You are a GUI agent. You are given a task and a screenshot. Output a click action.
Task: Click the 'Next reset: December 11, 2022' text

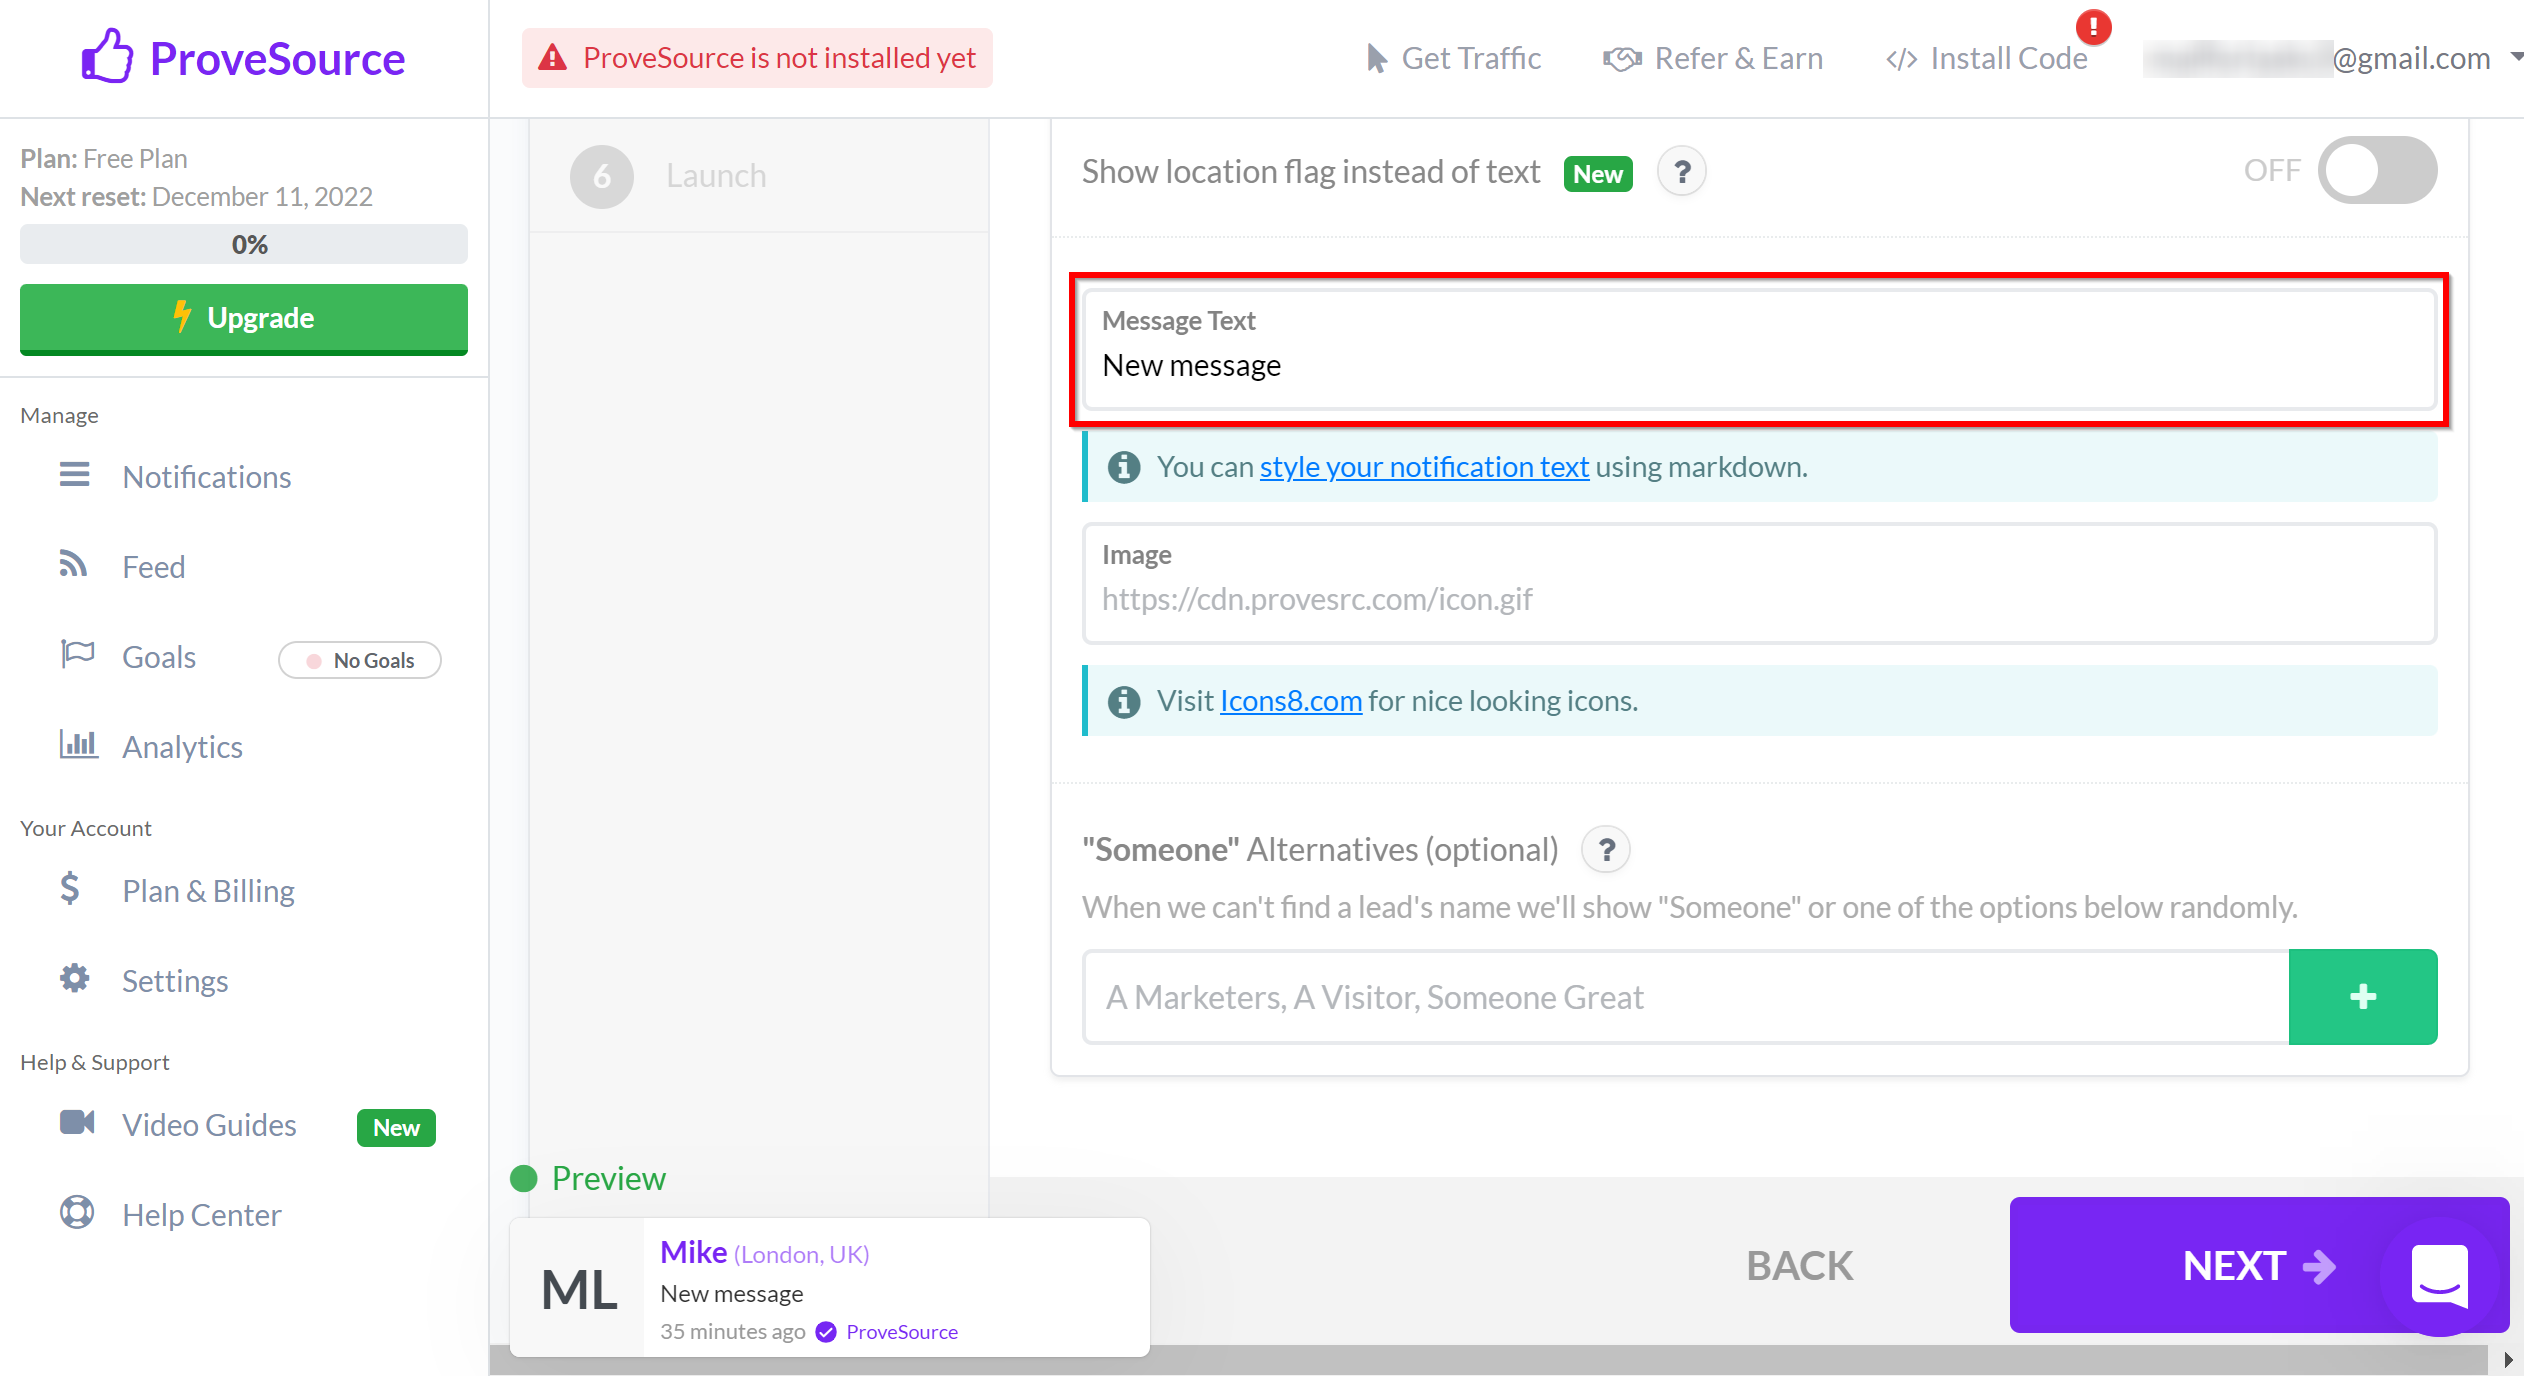pos(197,197)
